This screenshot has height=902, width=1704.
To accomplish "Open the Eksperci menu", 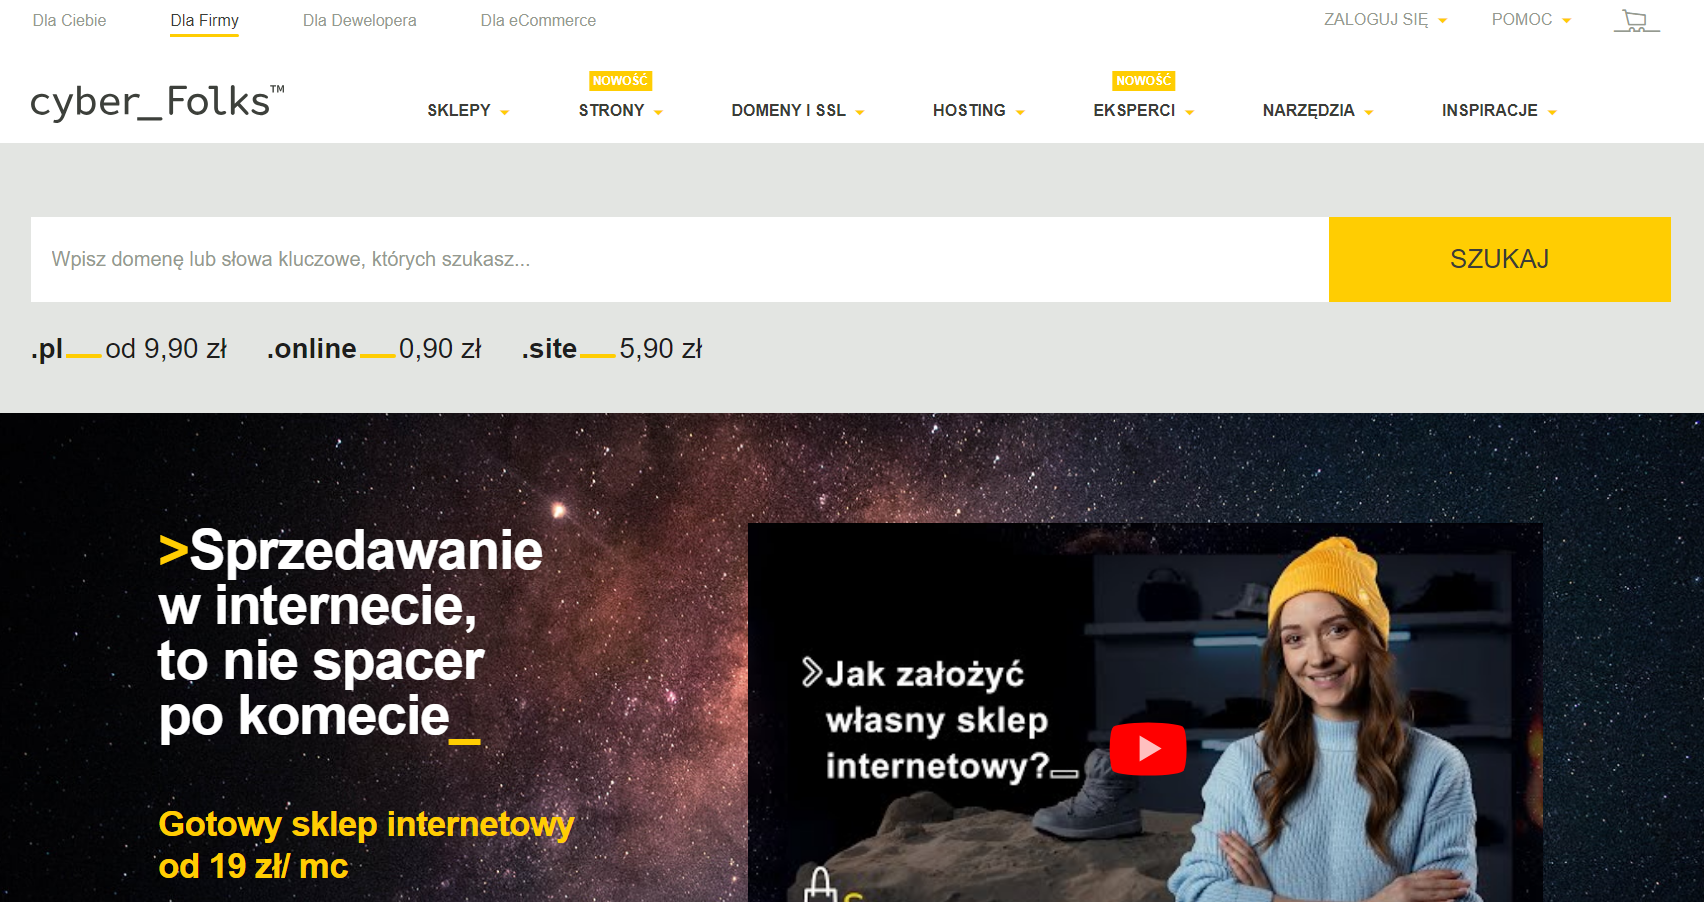I will [1143, 110].
